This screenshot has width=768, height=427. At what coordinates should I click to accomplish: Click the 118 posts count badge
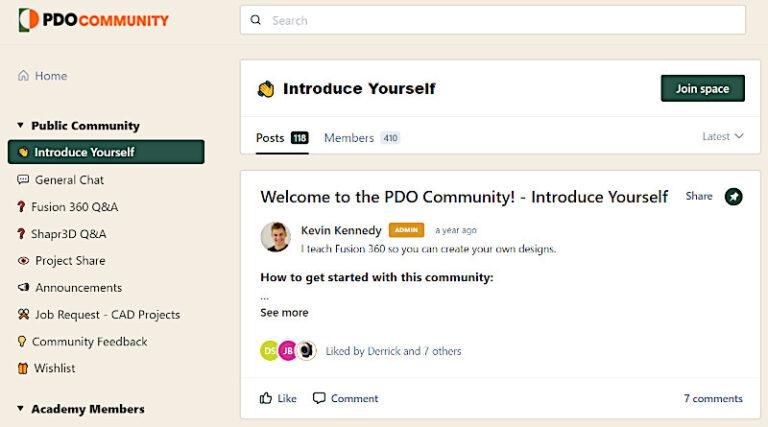[300, 138]
